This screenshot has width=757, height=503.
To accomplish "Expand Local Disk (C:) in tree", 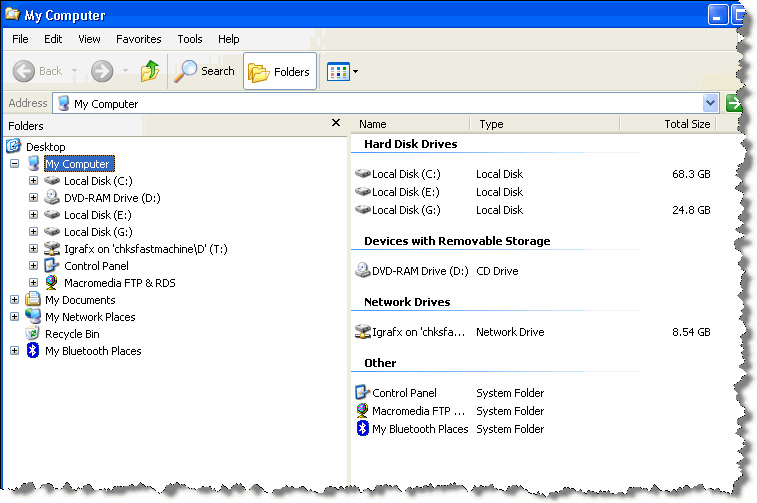I will (x=33, y=181).
